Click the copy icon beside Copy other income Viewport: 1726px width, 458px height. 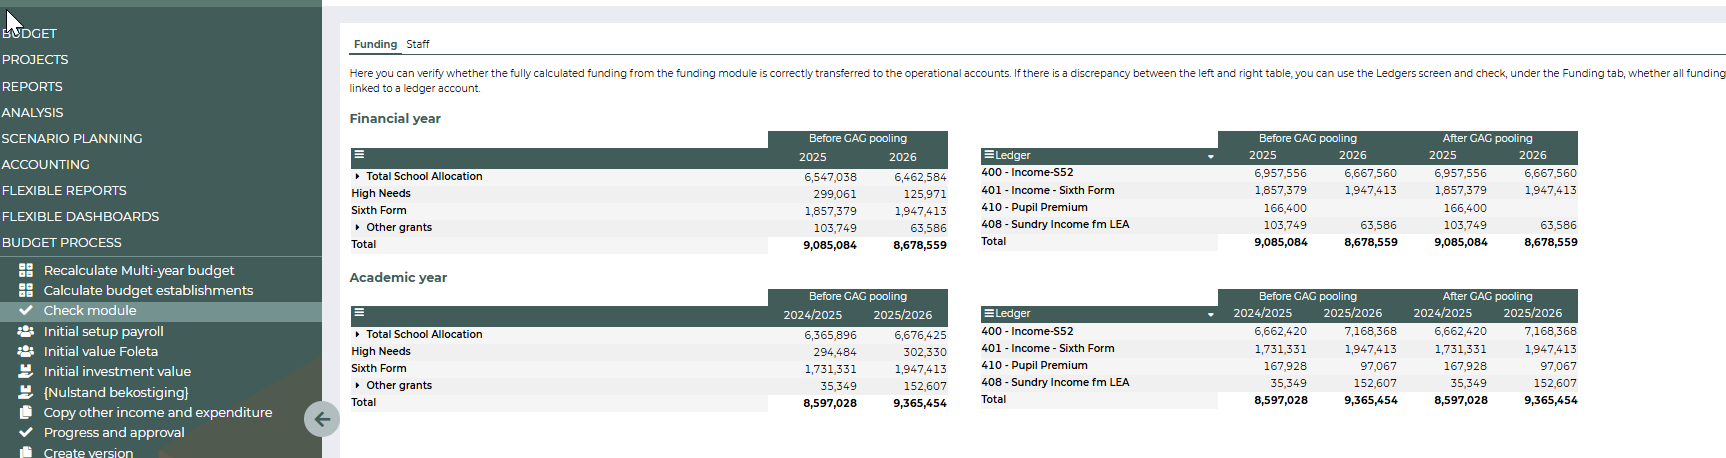(26, 412)
